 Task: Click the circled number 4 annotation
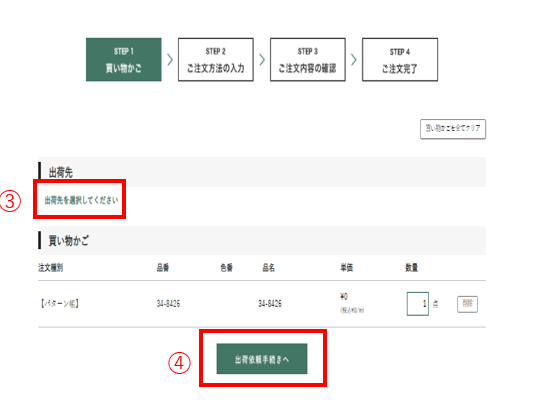(179, 363)
